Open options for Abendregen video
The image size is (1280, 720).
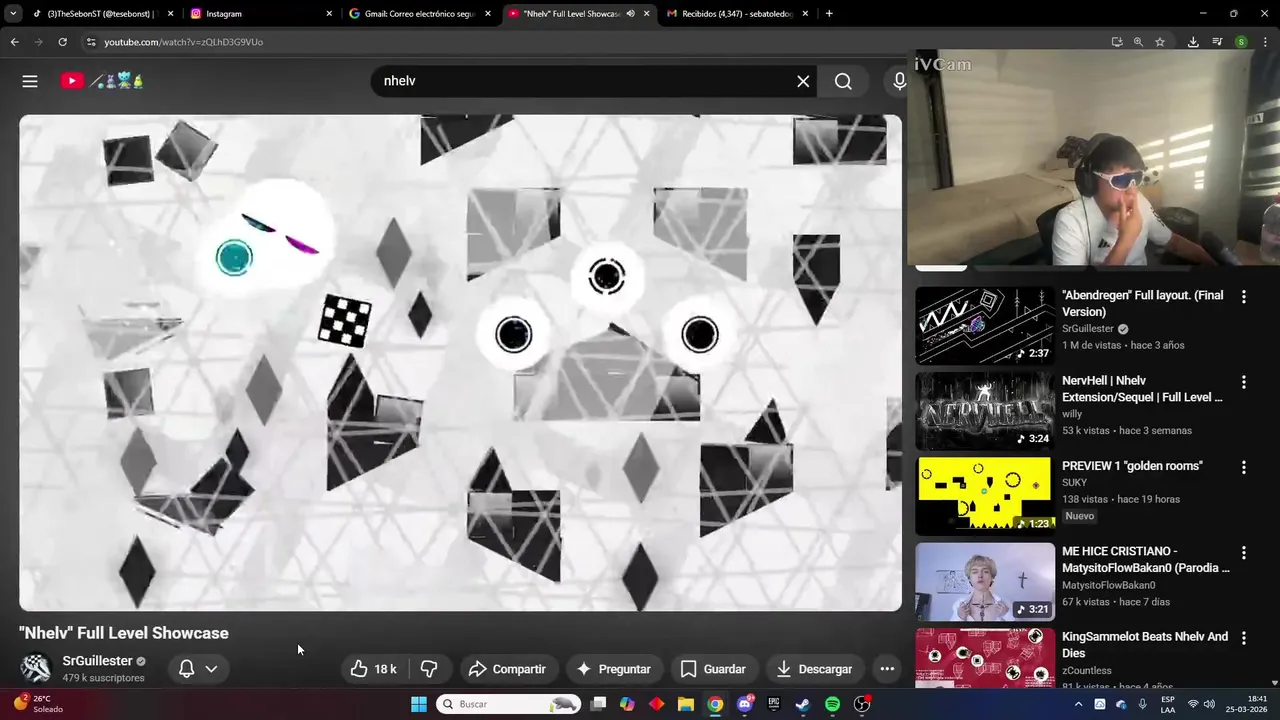(1244, 297)
